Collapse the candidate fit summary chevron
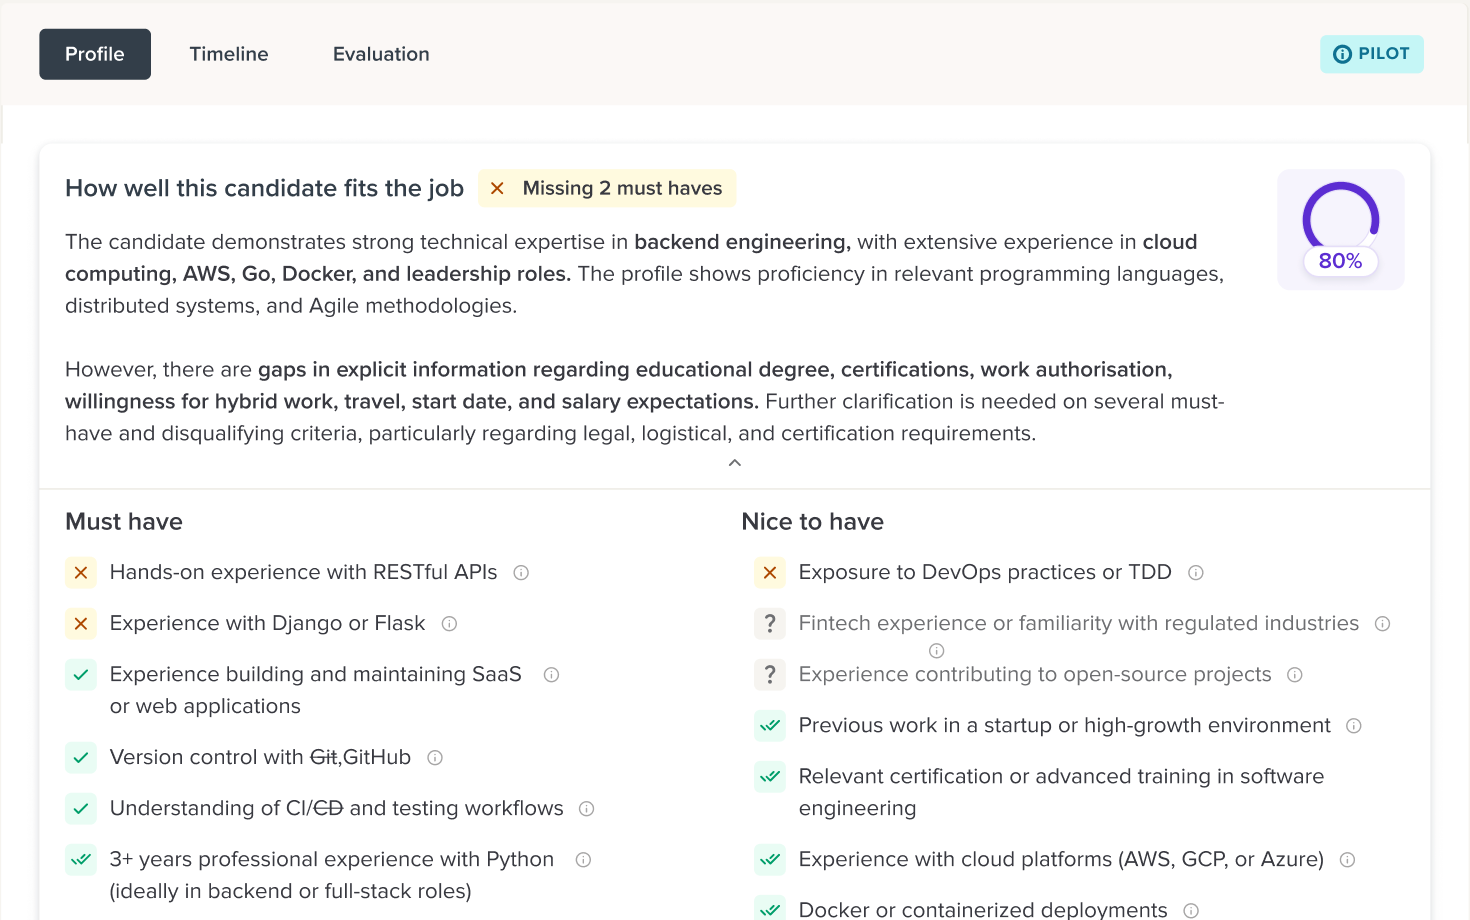1470x920 pixels. pyautogui.click(x=735, y=463)
